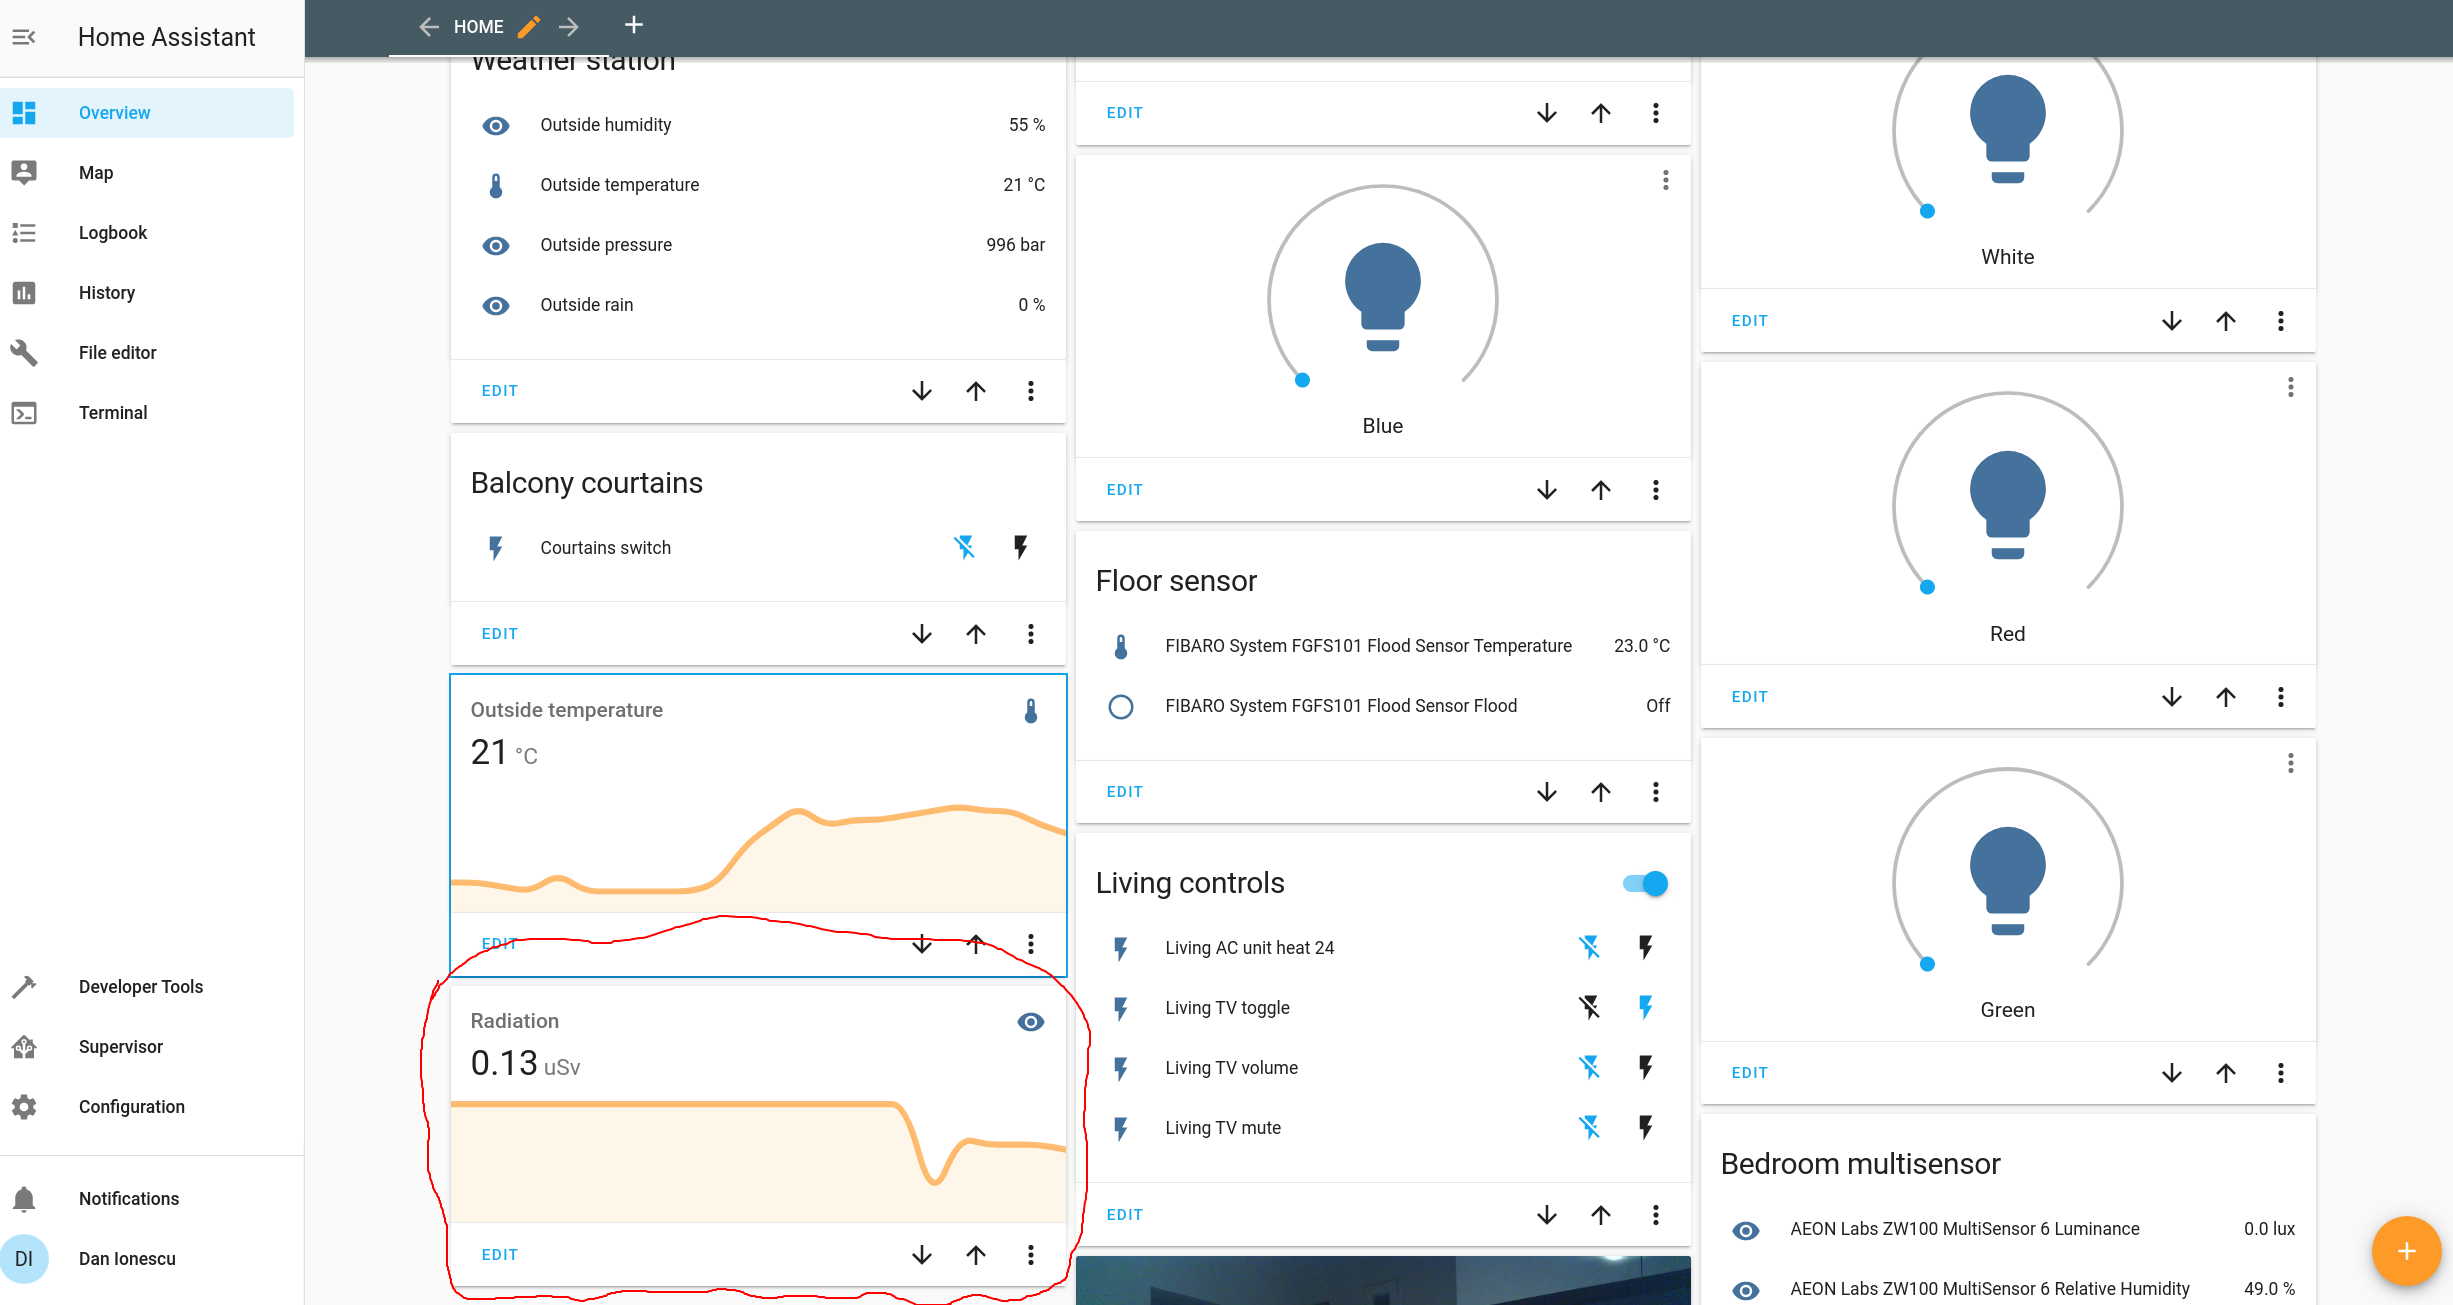Open the Outside humidity entity row
This screenshot has height=1305, width=2453.
(x=605, y=125)
